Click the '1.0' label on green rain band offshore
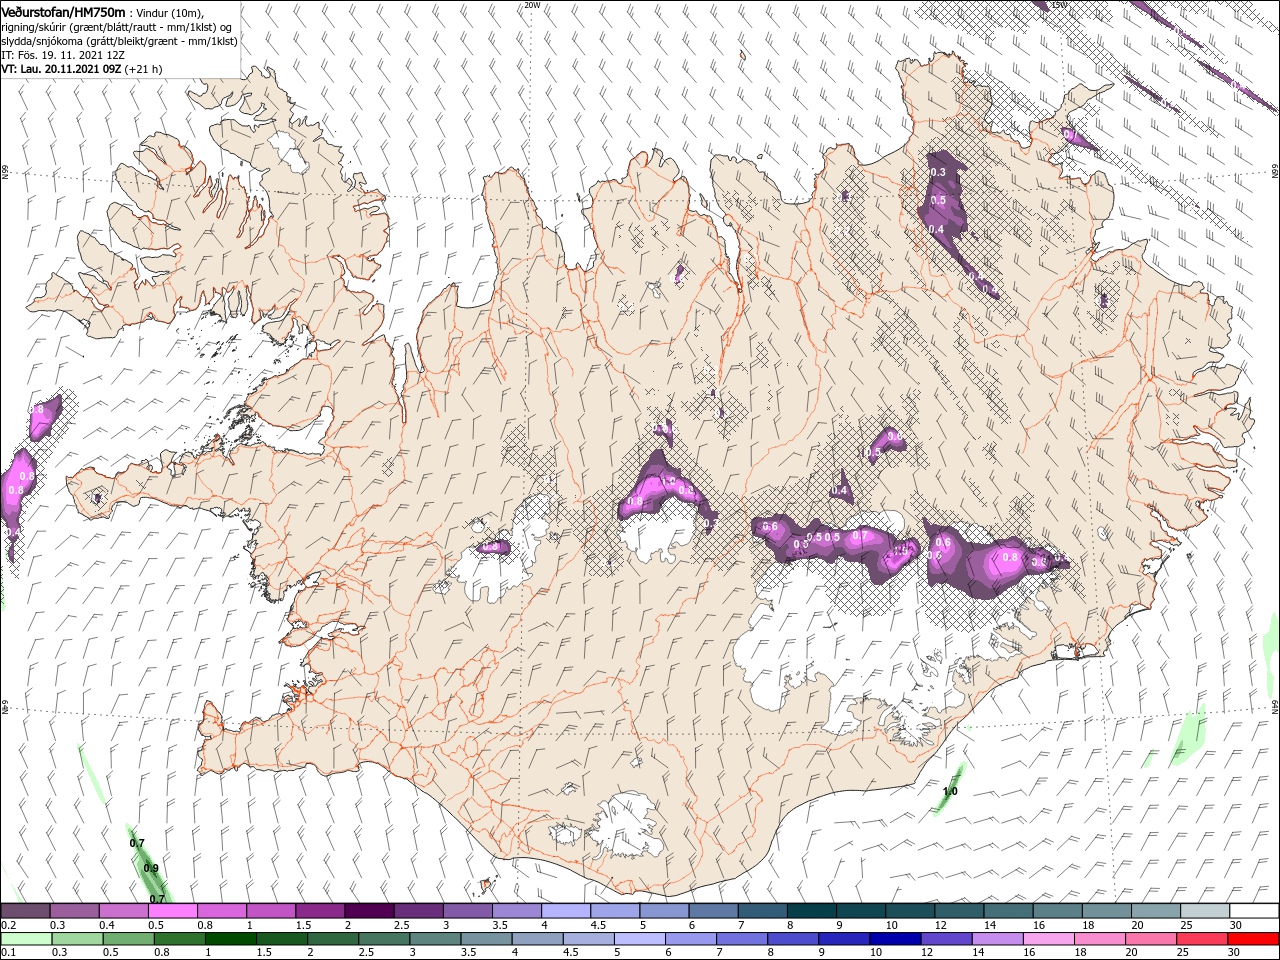The image size is (1280, 960). point(950,792)
